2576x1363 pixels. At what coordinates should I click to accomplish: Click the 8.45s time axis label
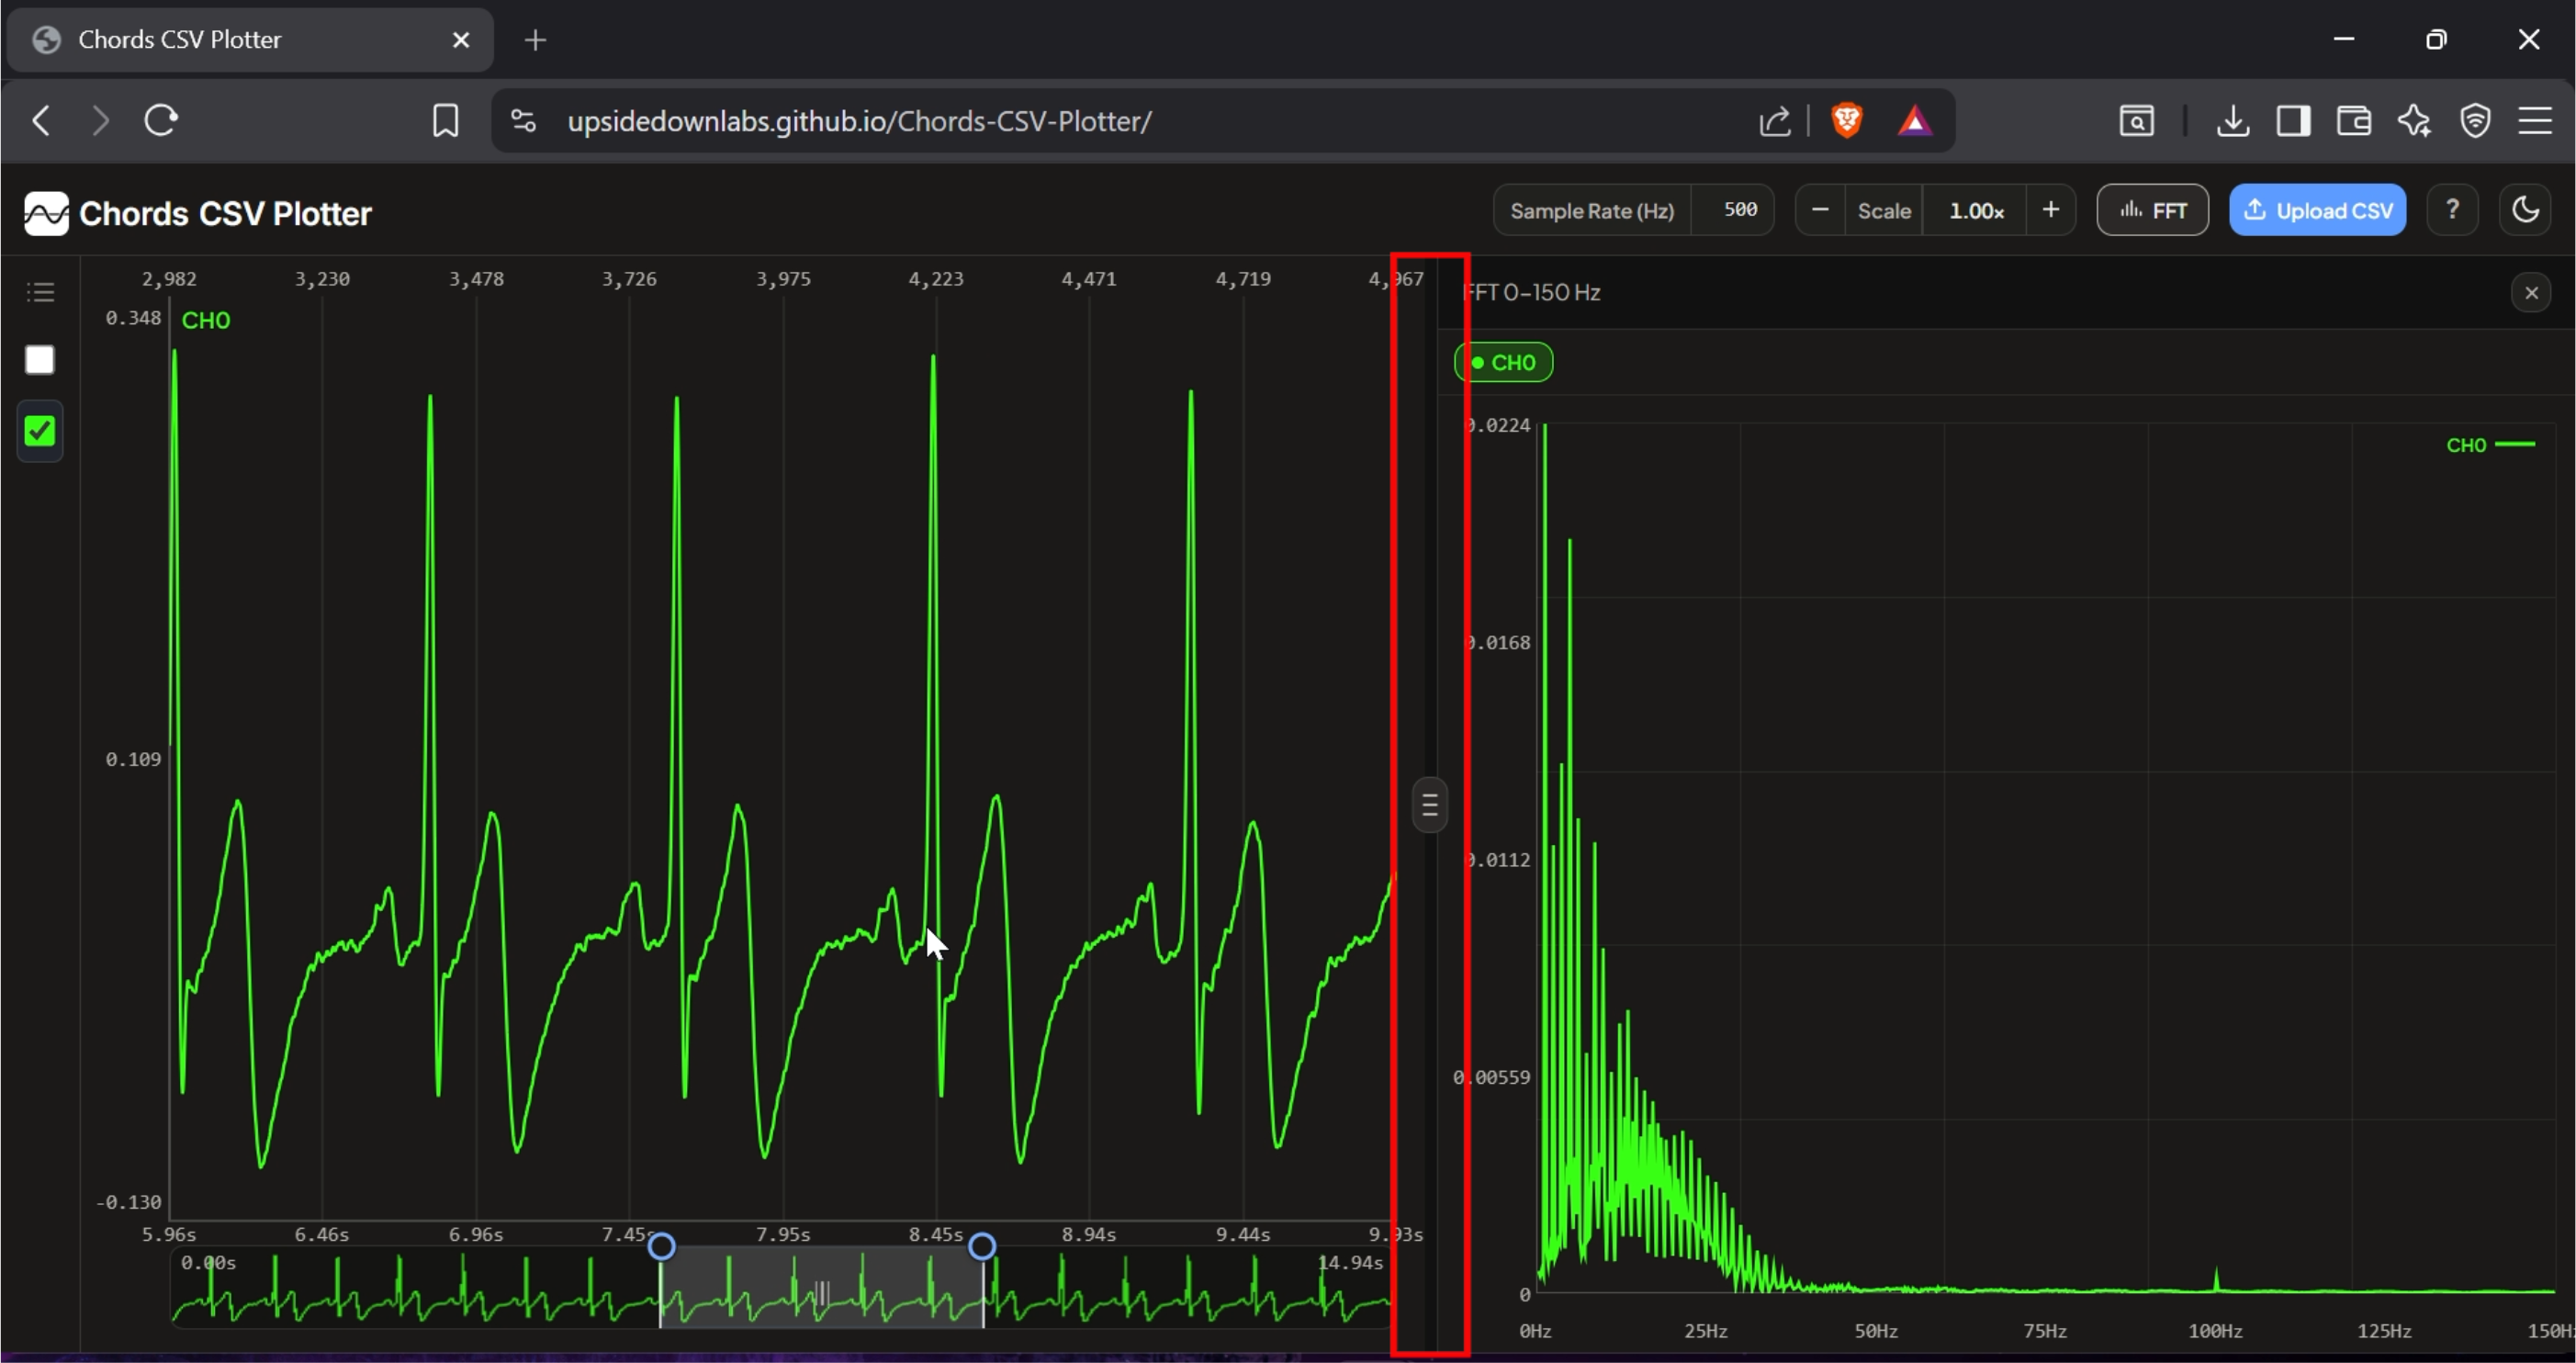tap(935, 1234)
